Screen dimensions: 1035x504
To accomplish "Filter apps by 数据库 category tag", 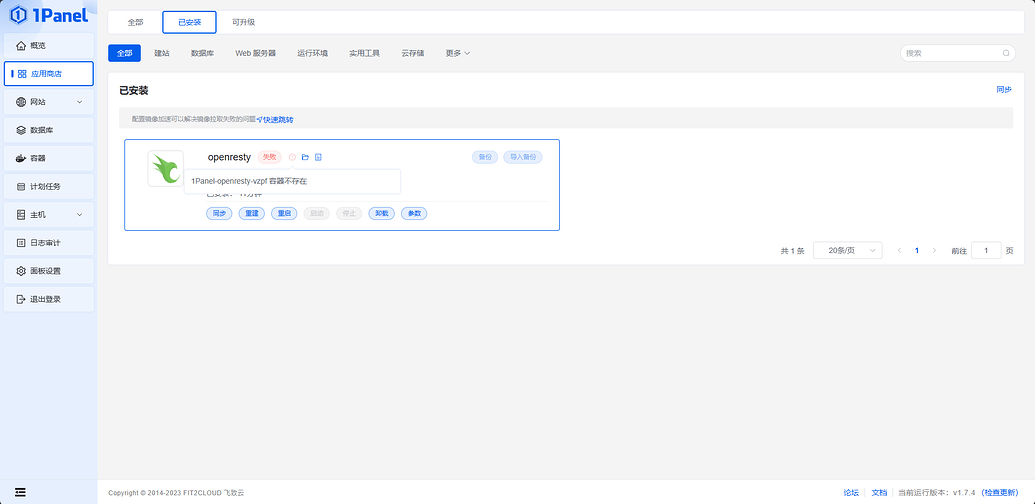I will 202,53.
